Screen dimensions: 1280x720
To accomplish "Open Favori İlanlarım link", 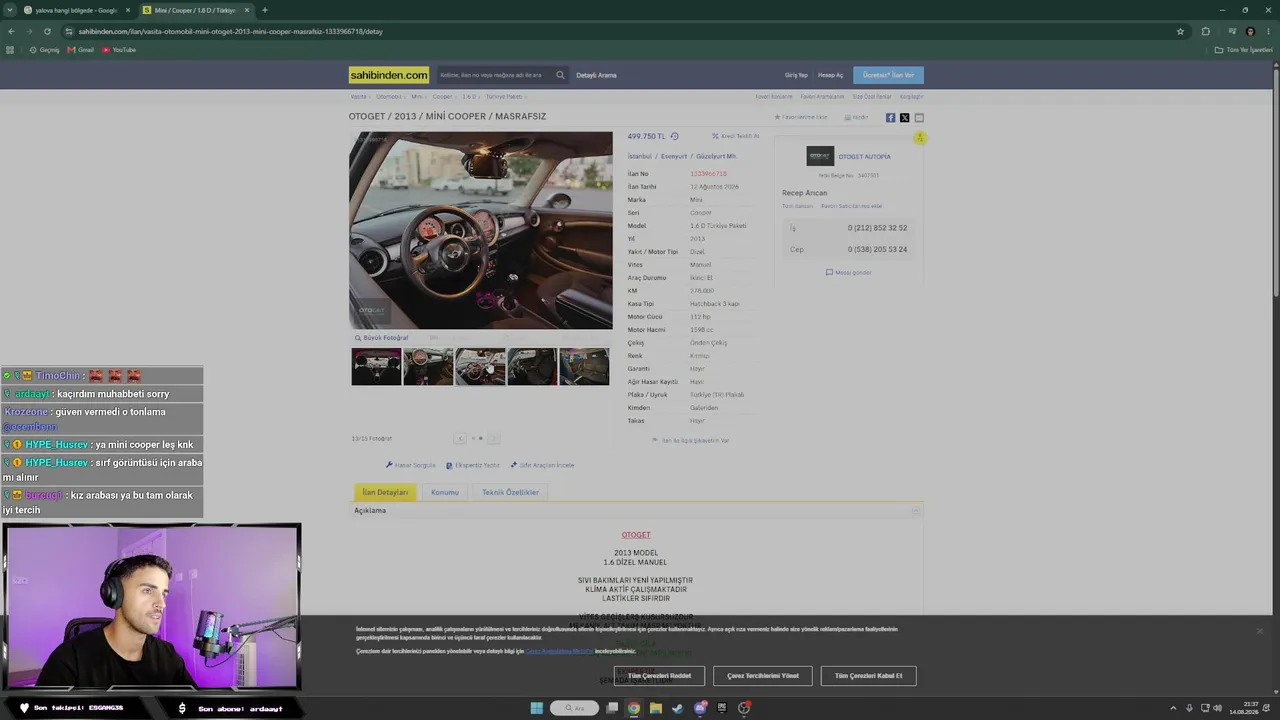I will pos(774,97).
